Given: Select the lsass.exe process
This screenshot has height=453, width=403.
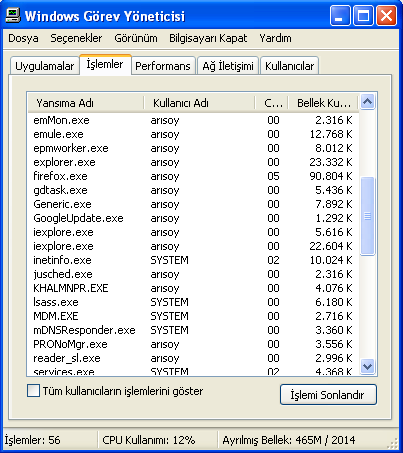Looking at the screenshot, I should (x=193, y=302).
